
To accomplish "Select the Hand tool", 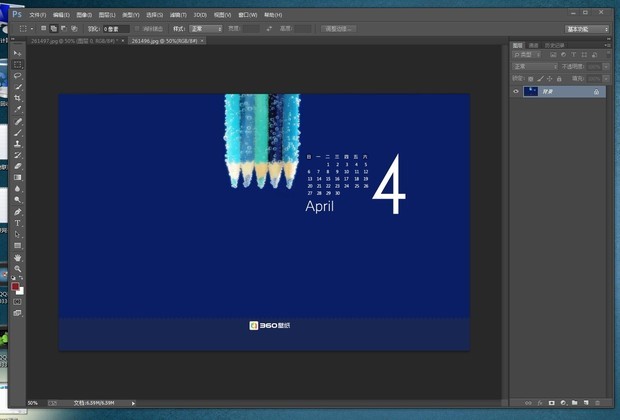I will tap(18, 257).
